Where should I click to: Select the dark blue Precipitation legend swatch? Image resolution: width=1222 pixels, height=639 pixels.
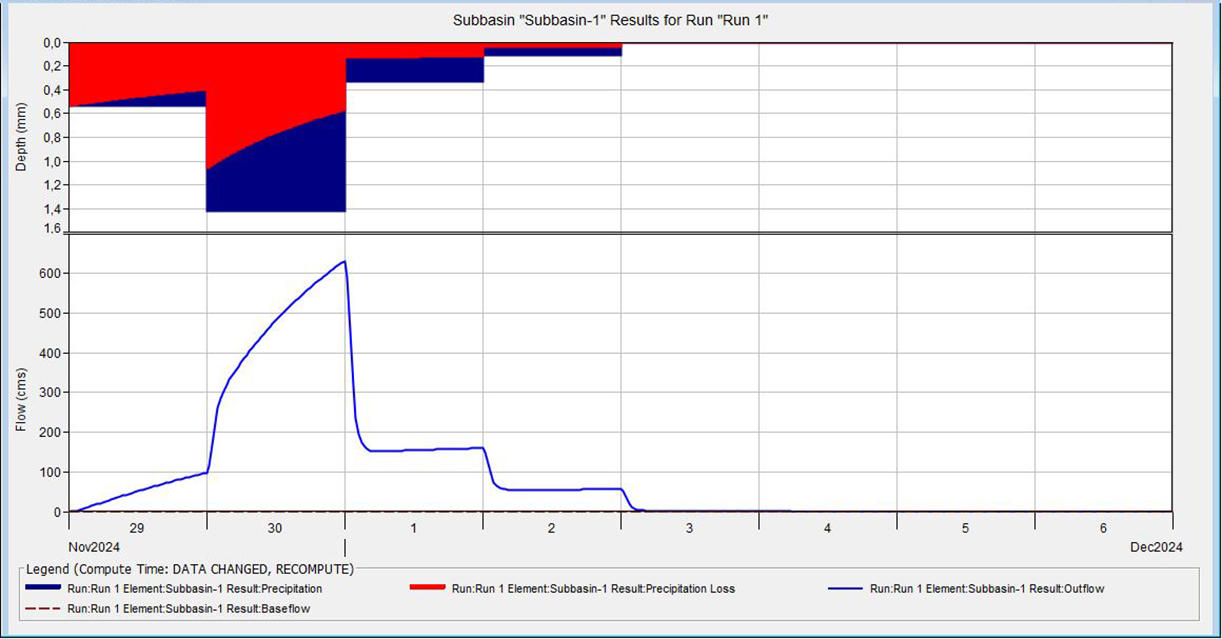coord(42,589)
